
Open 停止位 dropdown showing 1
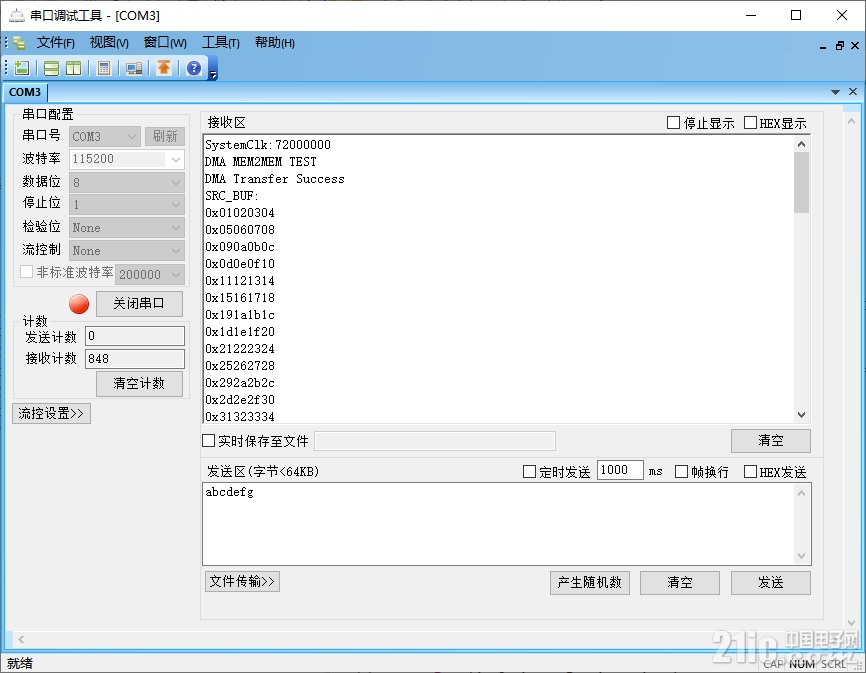tap(126, 205)
